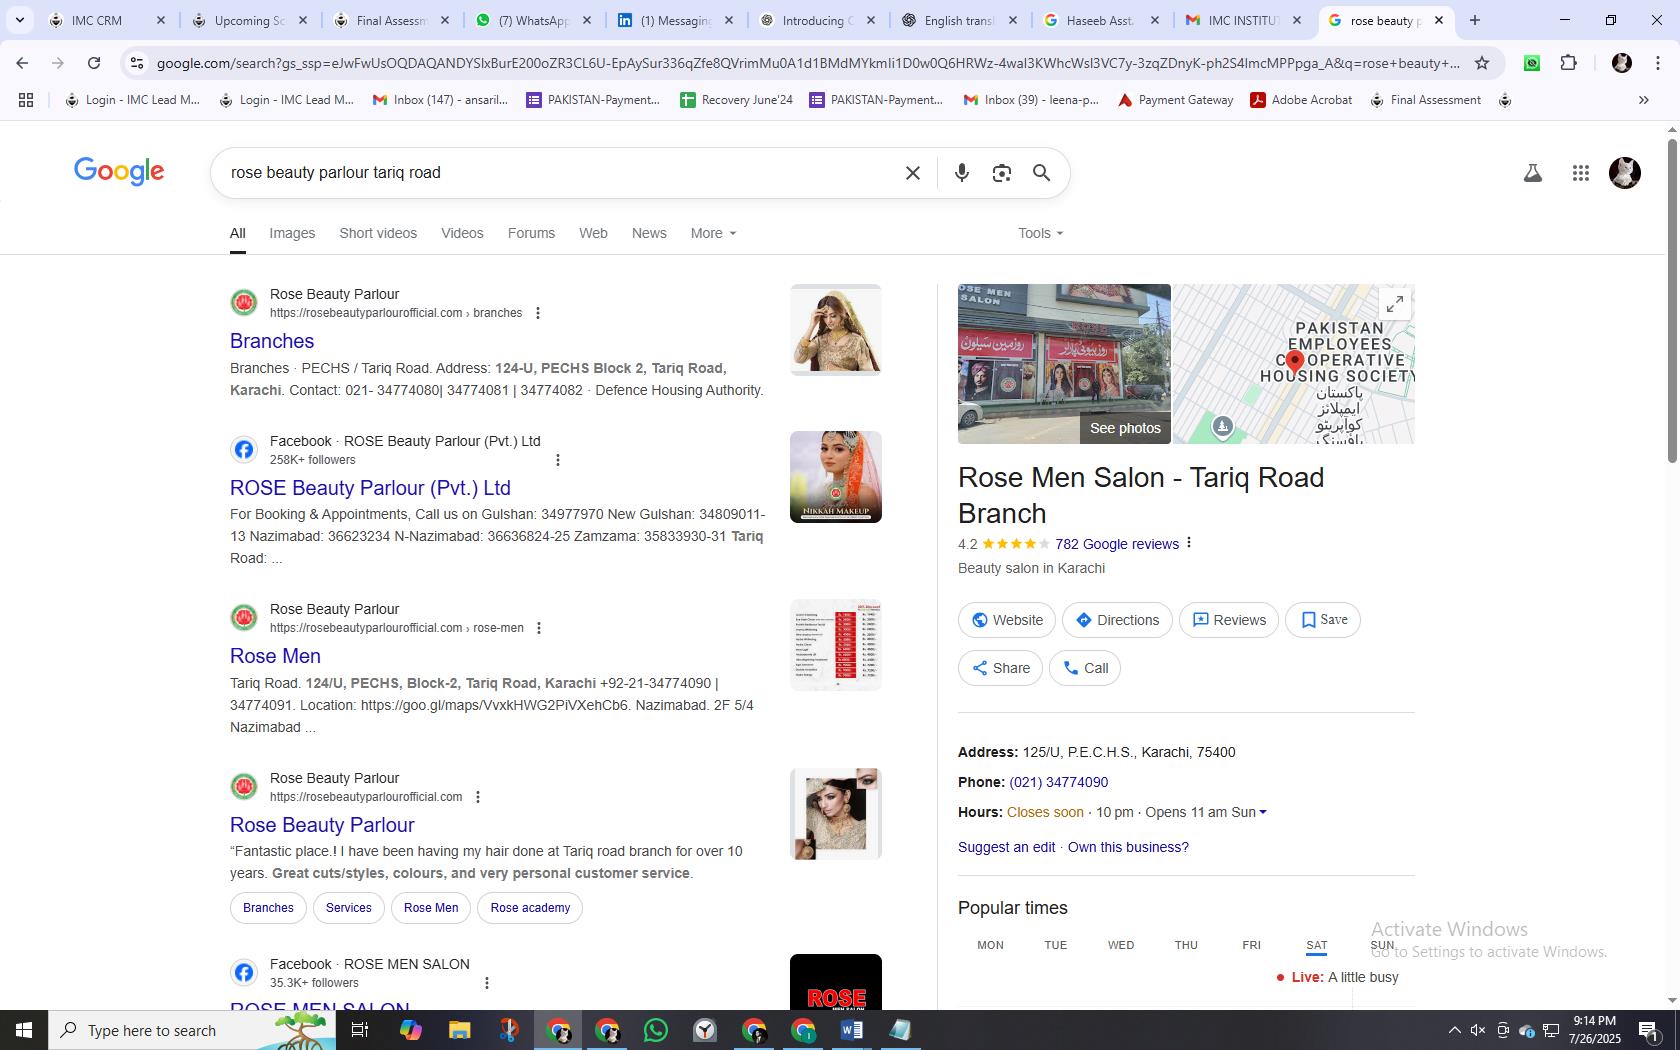
Task: Click the Share button
Action: (1000, 668)
